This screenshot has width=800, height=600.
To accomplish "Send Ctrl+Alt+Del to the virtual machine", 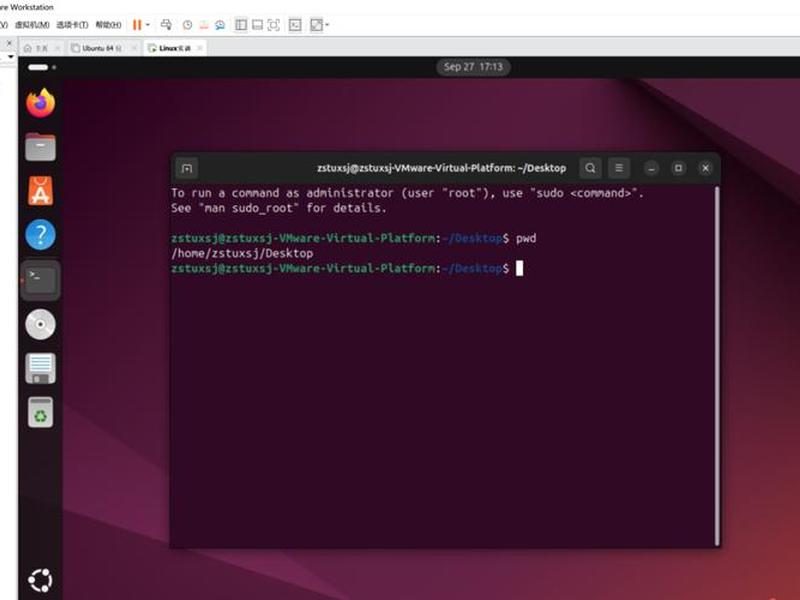I will [166, 24].
